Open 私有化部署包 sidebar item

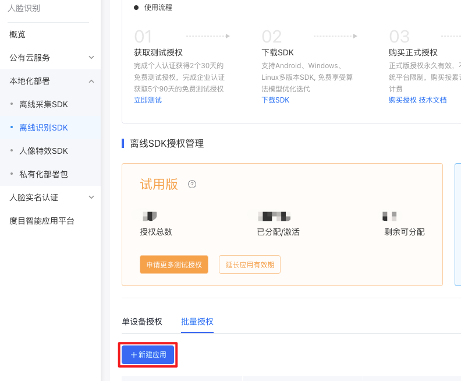(44, 174)
